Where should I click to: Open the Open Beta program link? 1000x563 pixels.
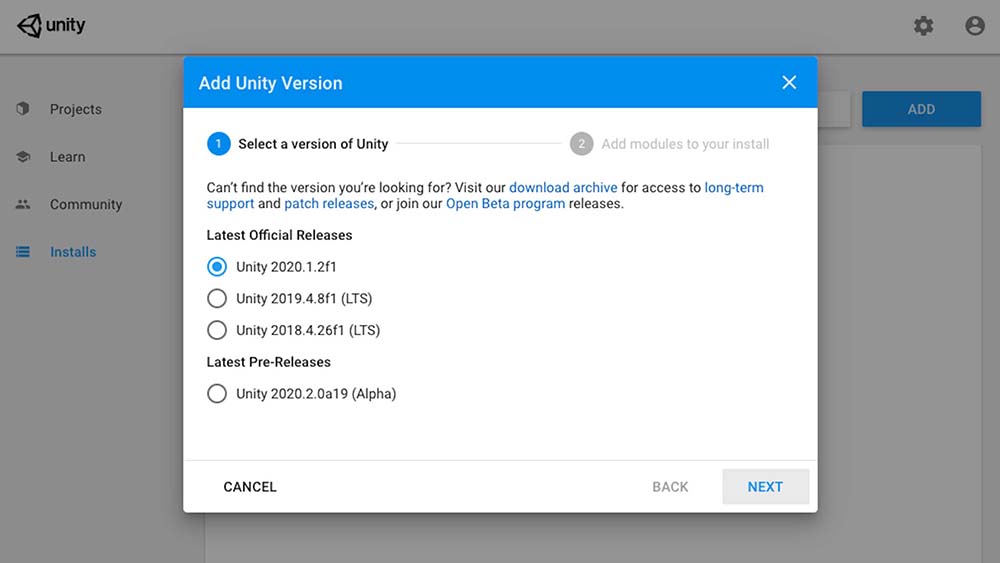pyautogui.click(x=505, y=204)
